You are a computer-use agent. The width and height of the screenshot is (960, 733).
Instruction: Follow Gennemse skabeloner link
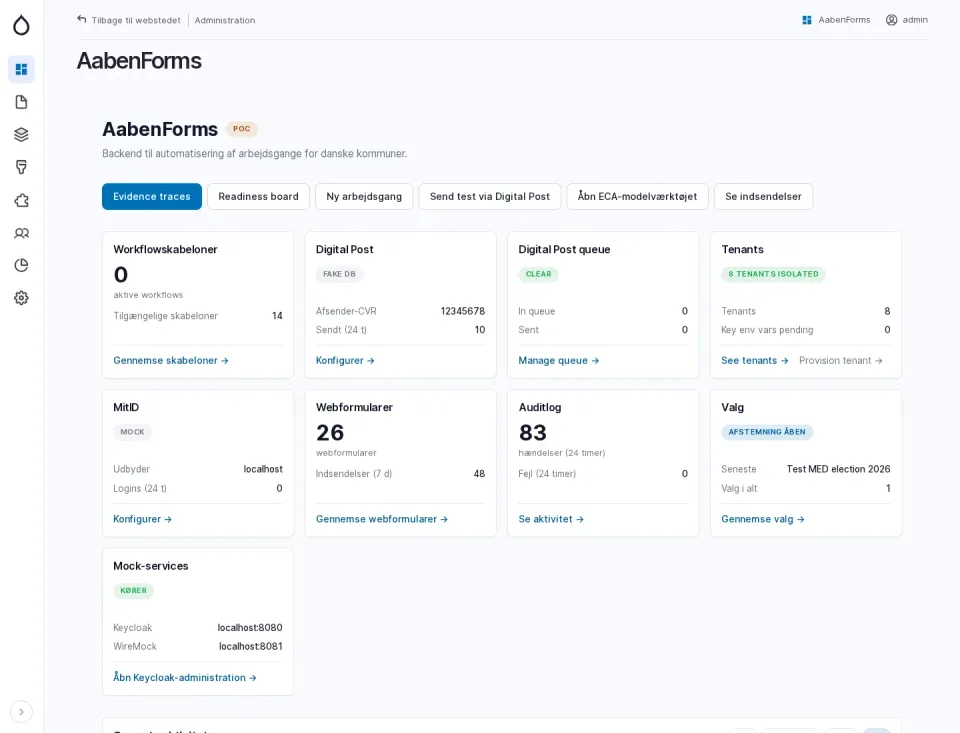(171, 361)
